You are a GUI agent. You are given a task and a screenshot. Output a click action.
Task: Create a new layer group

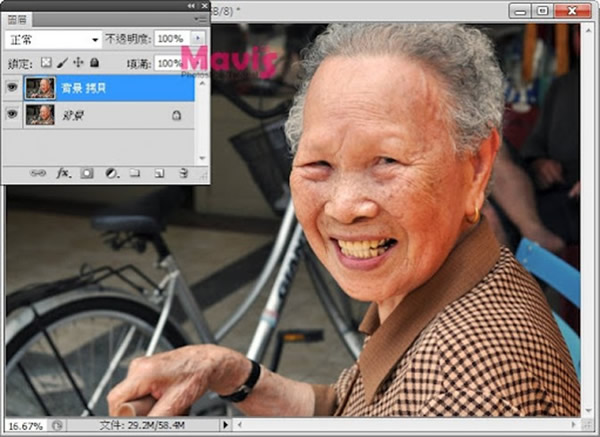135,173
